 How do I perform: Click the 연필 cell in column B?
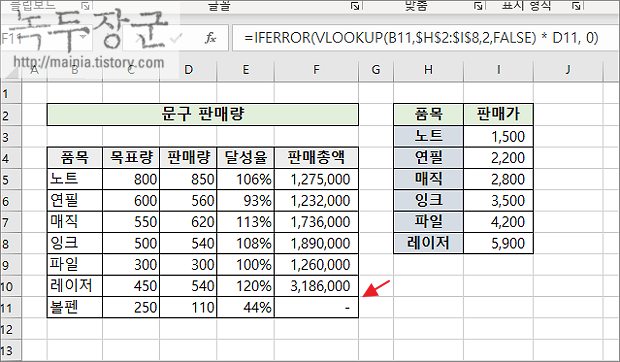(75, 201)
